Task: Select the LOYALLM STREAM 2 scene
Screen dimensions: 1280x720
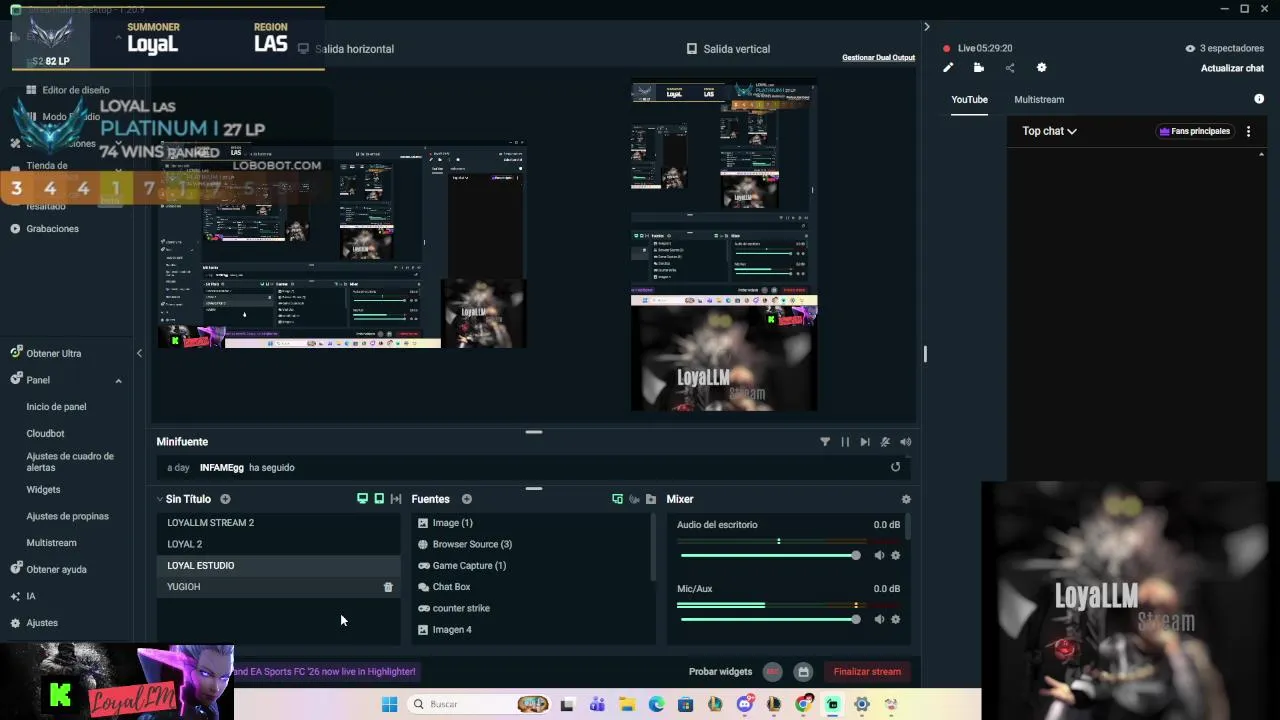Action: pos(278,523)
